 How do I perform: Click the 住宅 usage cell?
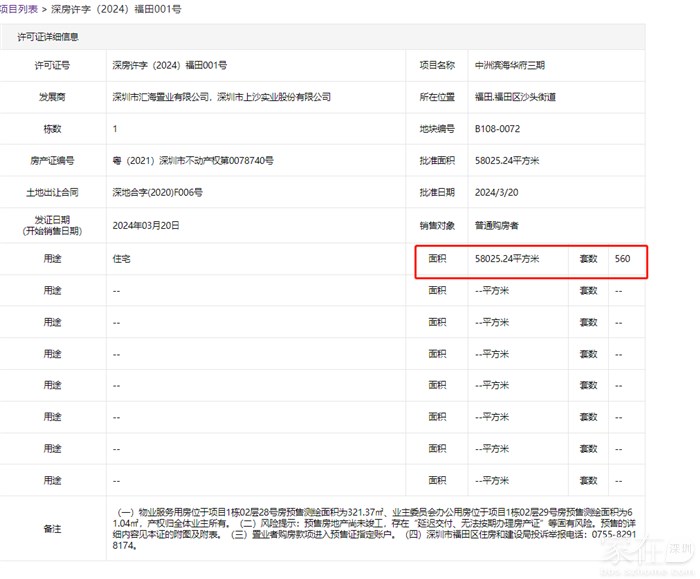point(122,258)
